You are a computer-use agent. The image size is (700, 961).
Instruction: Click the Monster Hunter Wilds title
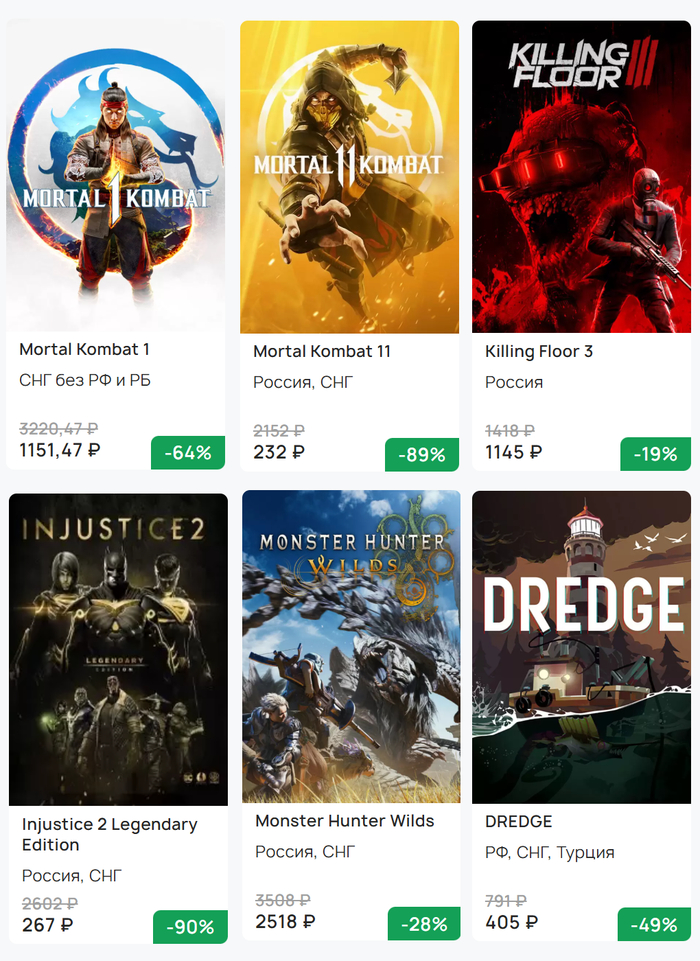344,821
